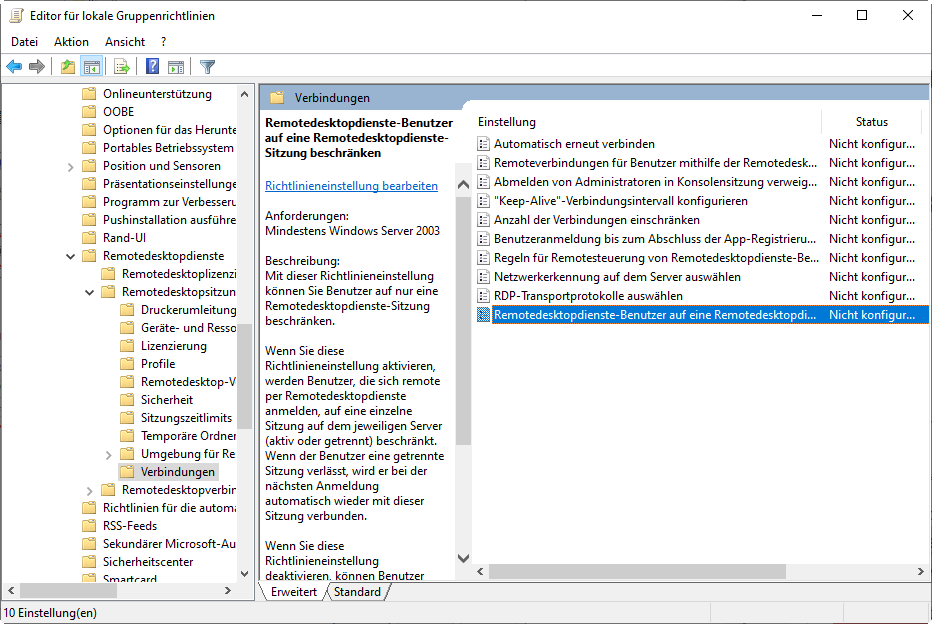This screenshot has width=932, height=624.
Task: Sort by the Status column header
Action: pos(871,122)
